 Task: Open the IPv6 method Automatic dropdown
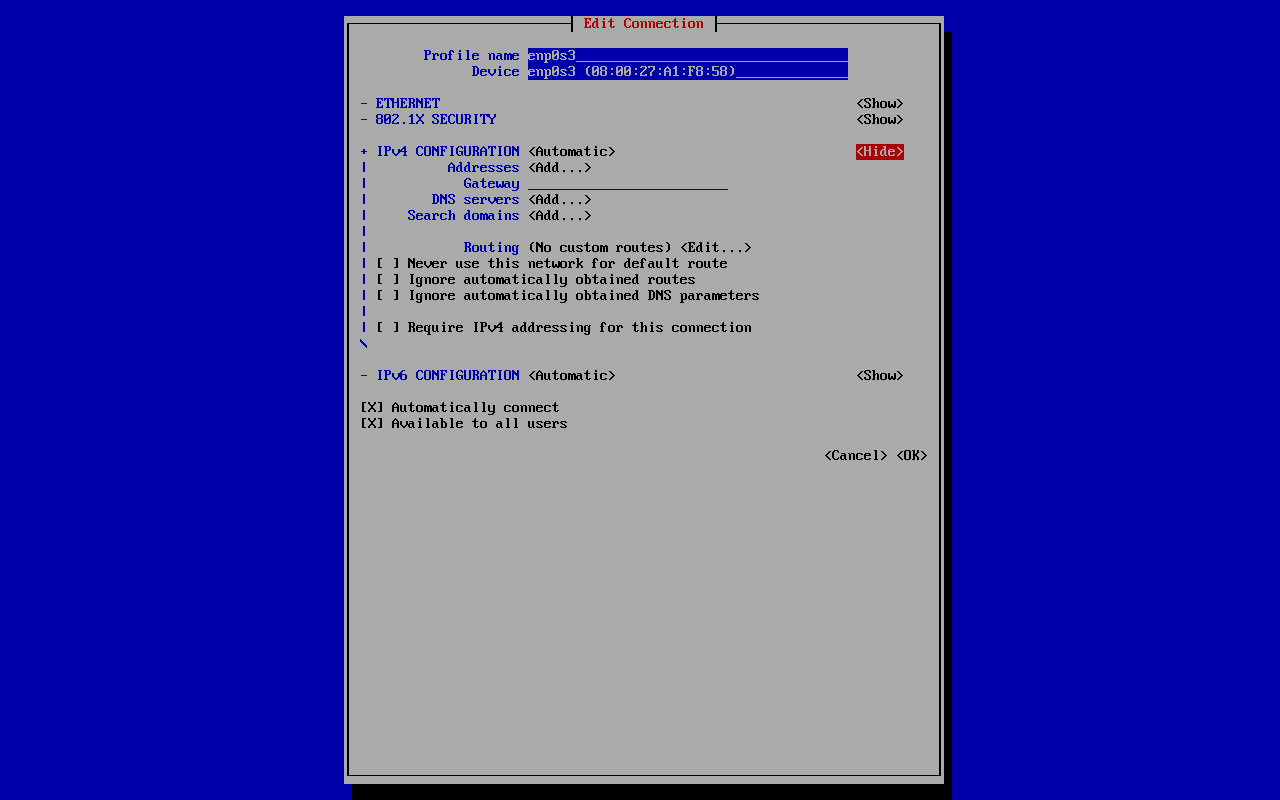(571, 376)
